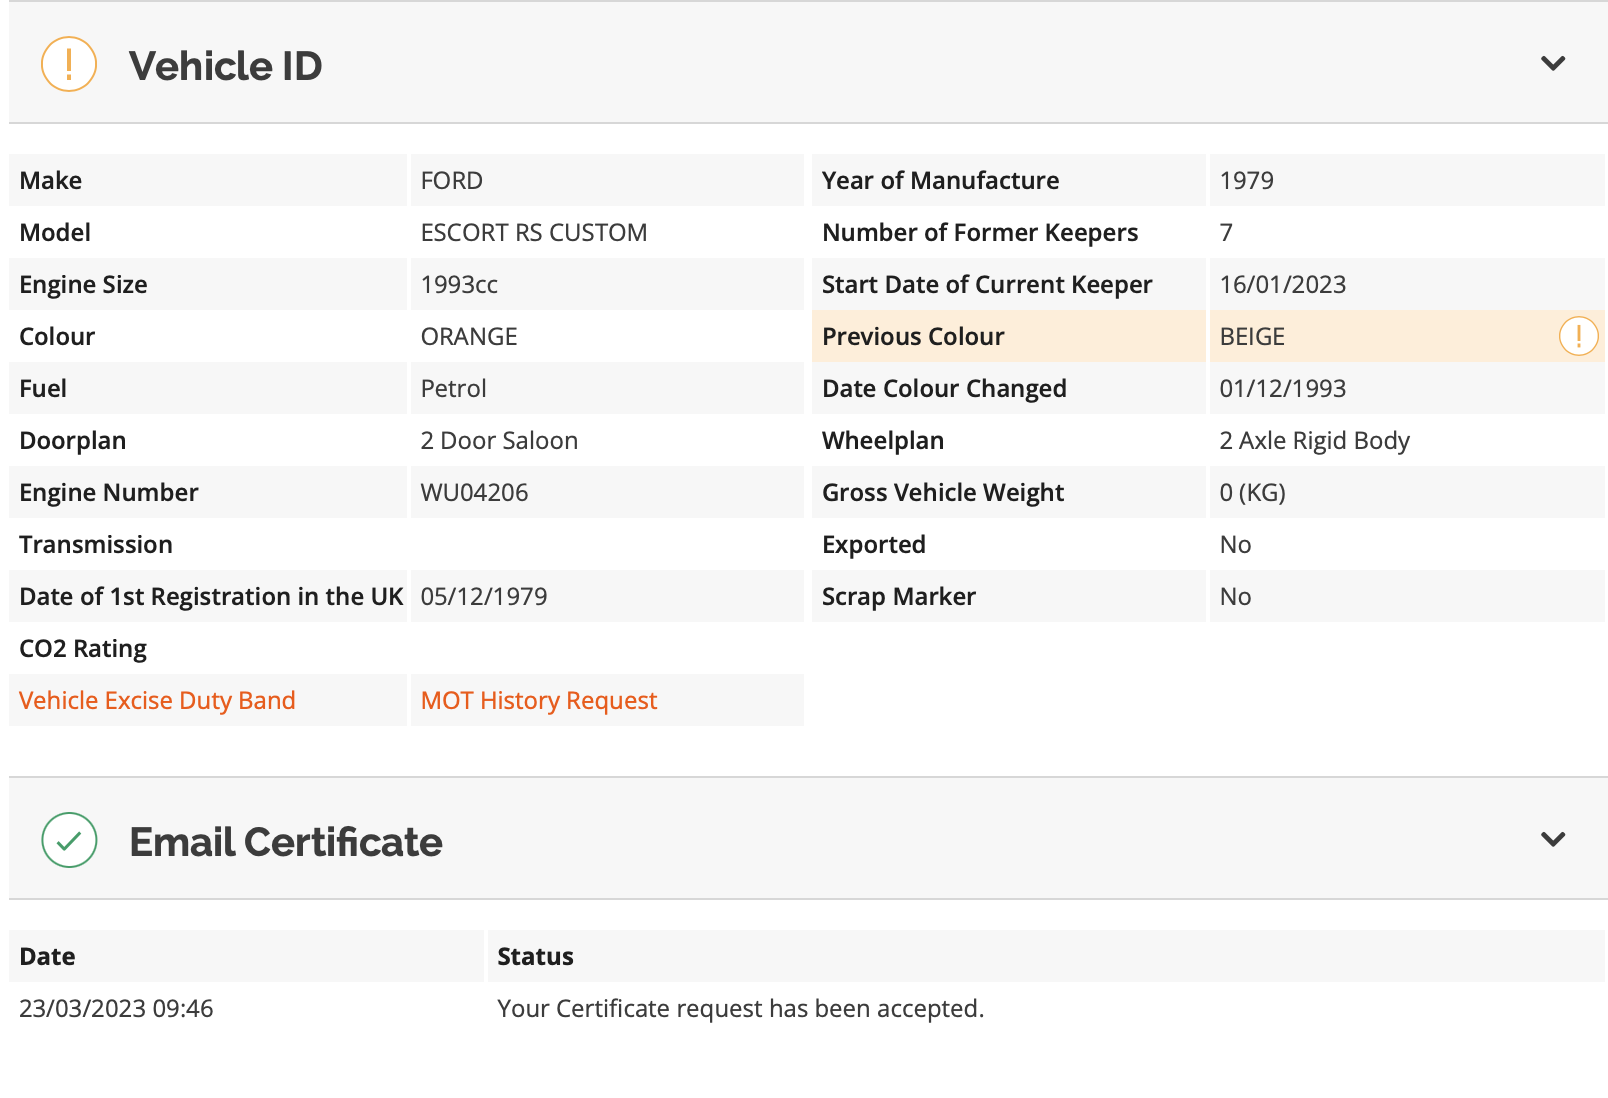Select the Model value ESCORT RS CUSTOM
Viewport: 1608px width, 1098px height.
pos(534,232)
